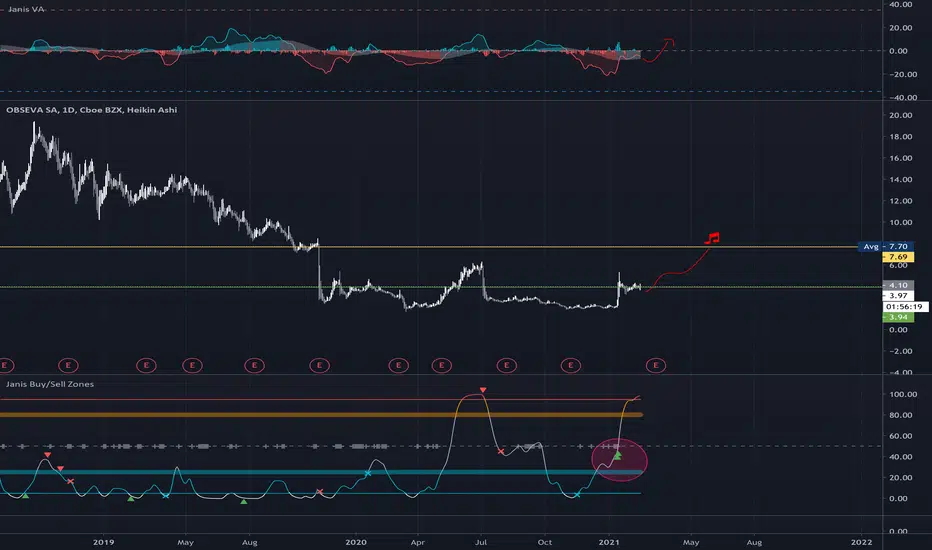932x550 pixels.
Task: Select the thick orange band at level 80
Action: [x=321, y=414]
